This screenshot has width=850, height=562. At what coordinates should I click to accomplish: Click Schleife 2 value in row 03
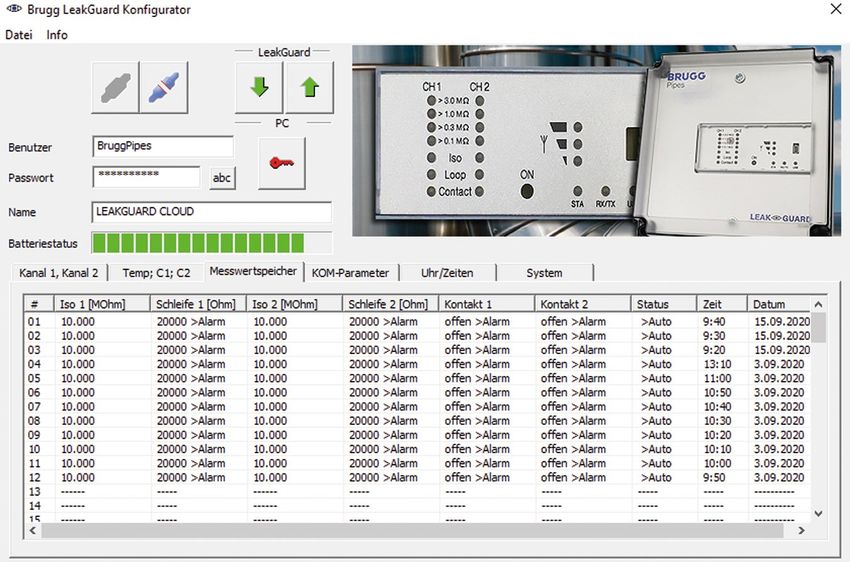pos(383,350)
